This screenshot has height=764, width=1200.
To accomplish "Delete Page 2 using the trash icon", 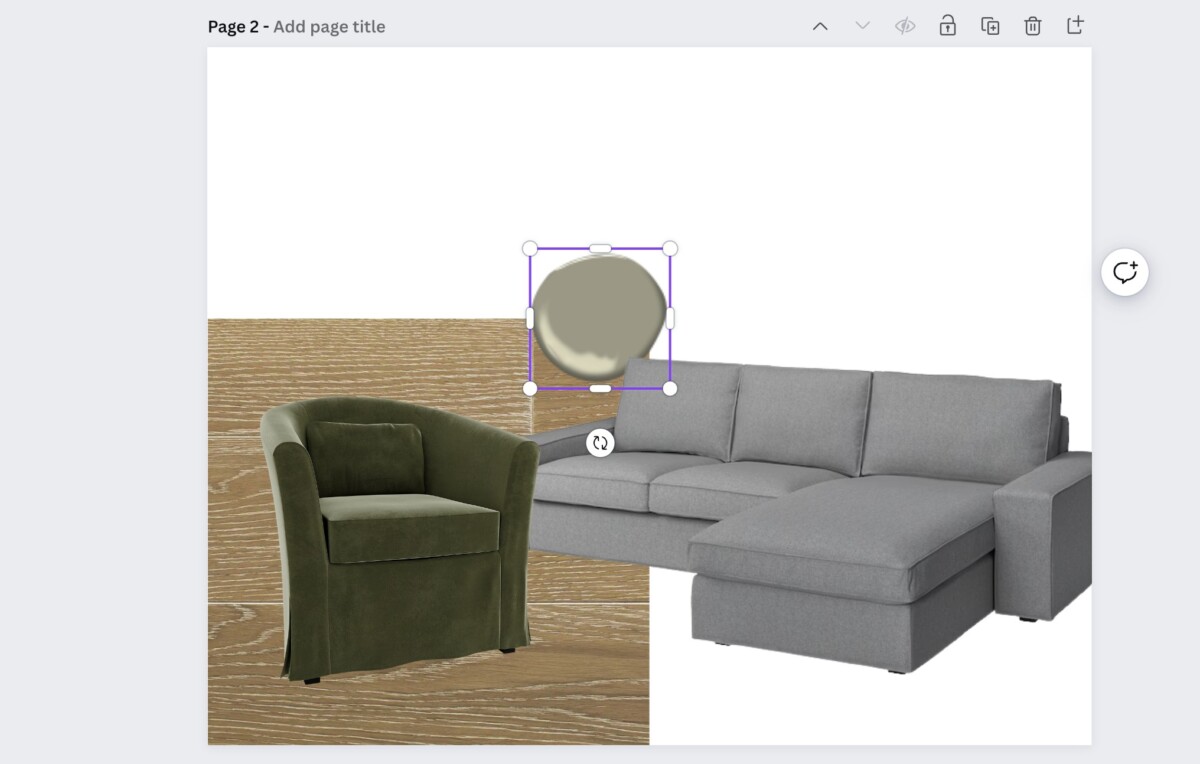I will 1033,26.
